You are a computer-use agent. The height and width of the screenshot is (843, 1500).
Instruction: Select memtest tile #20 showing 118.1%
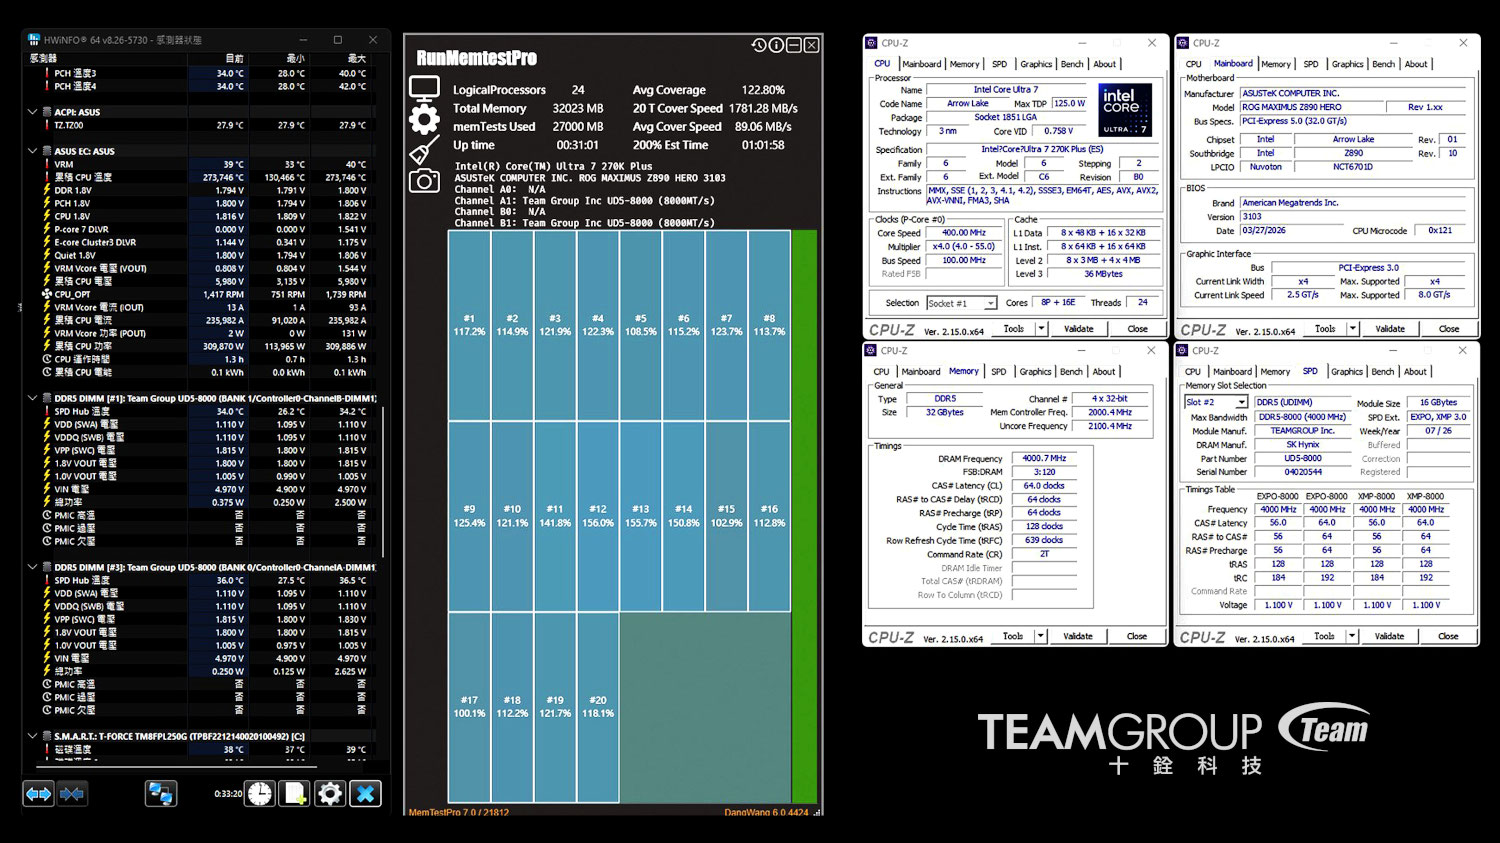598,707
